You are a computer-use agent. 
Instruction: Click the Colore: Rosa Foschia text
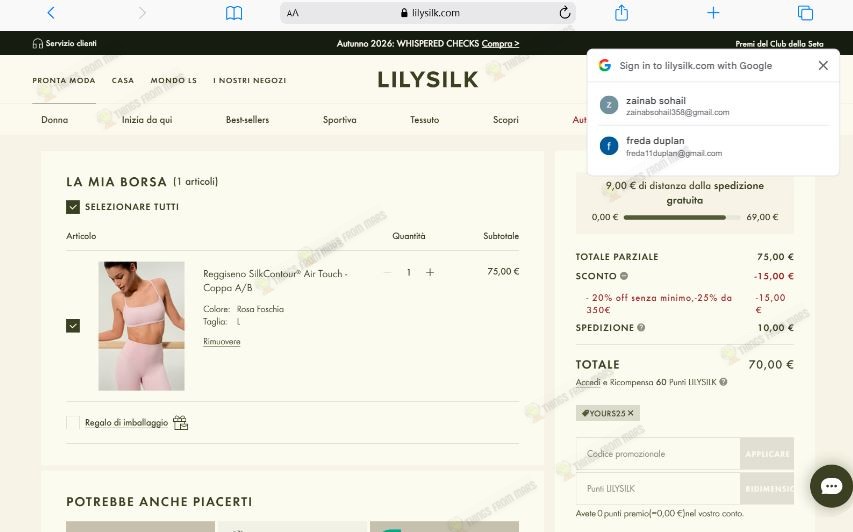pyautogui.click(x=244, y=309)
